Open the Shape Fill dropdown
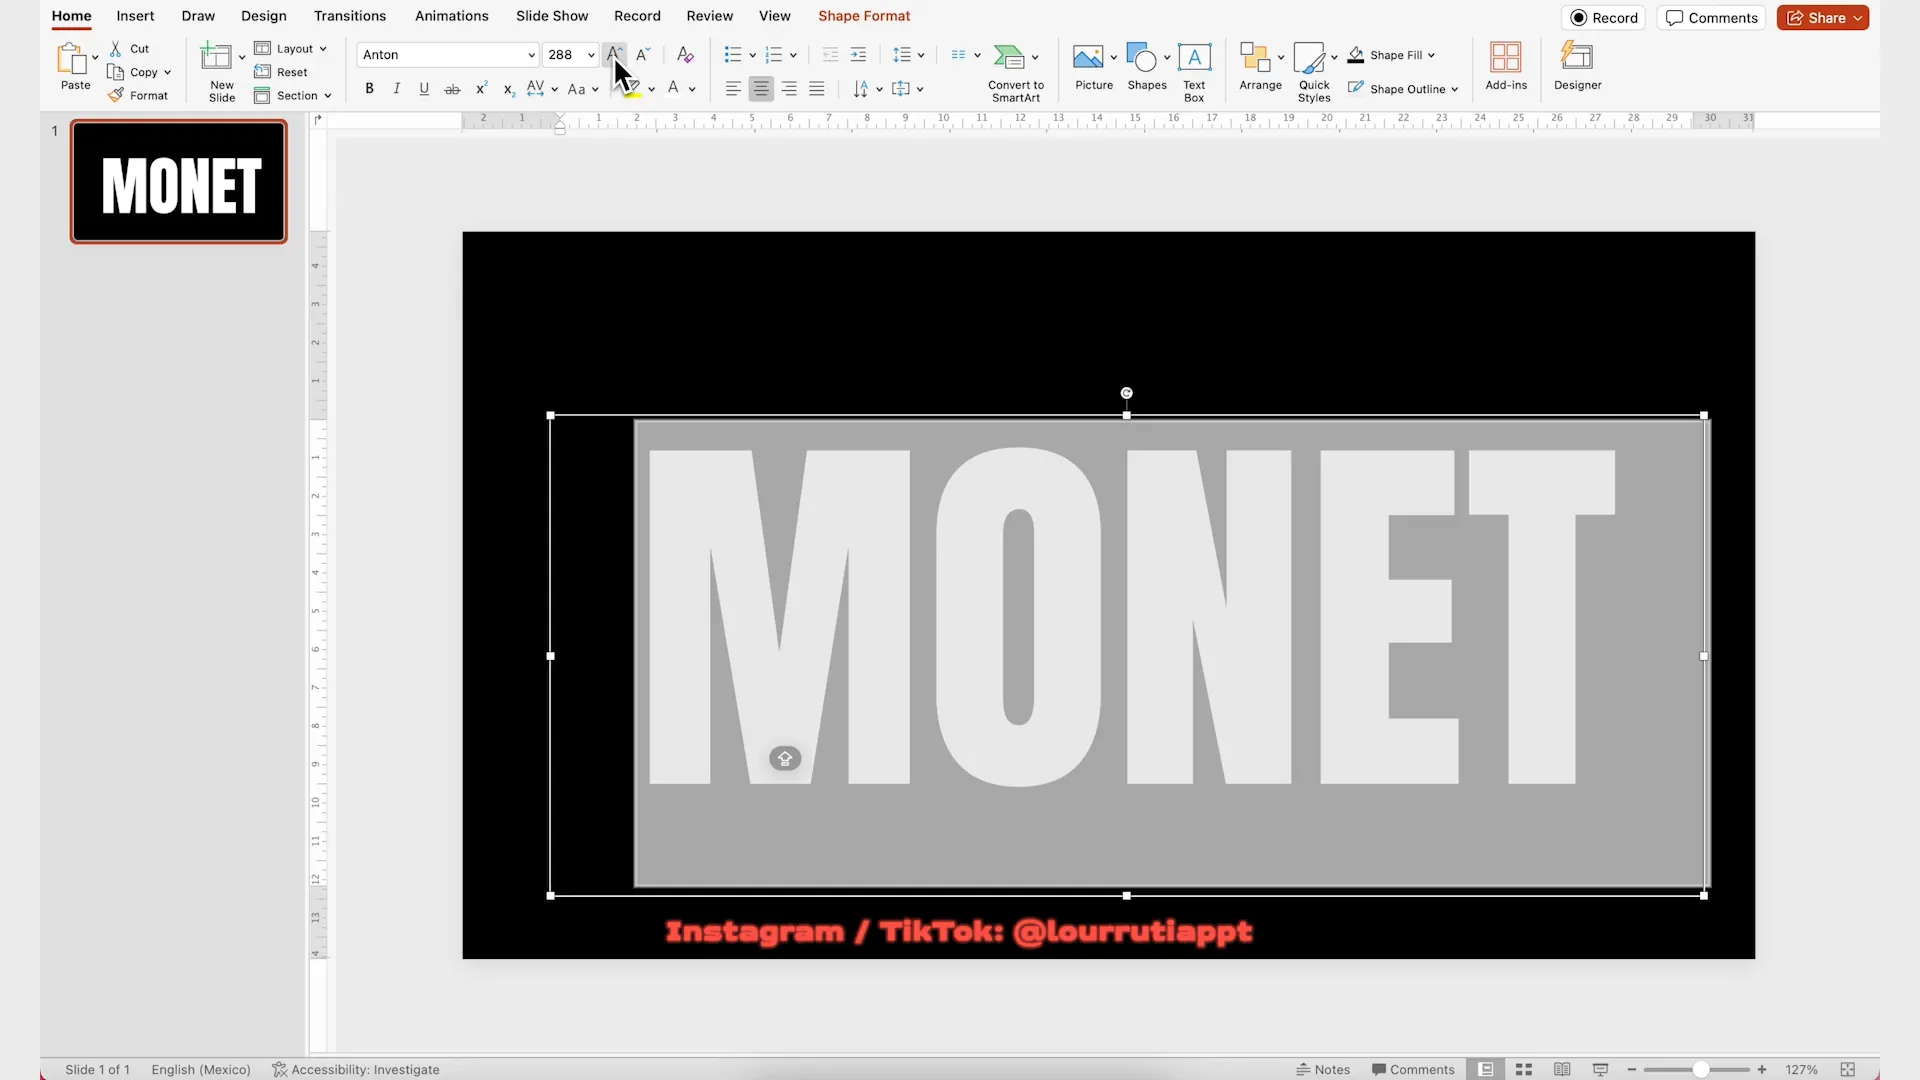The width and height of the screenshot is (1920, 1080). (1391, 55)
